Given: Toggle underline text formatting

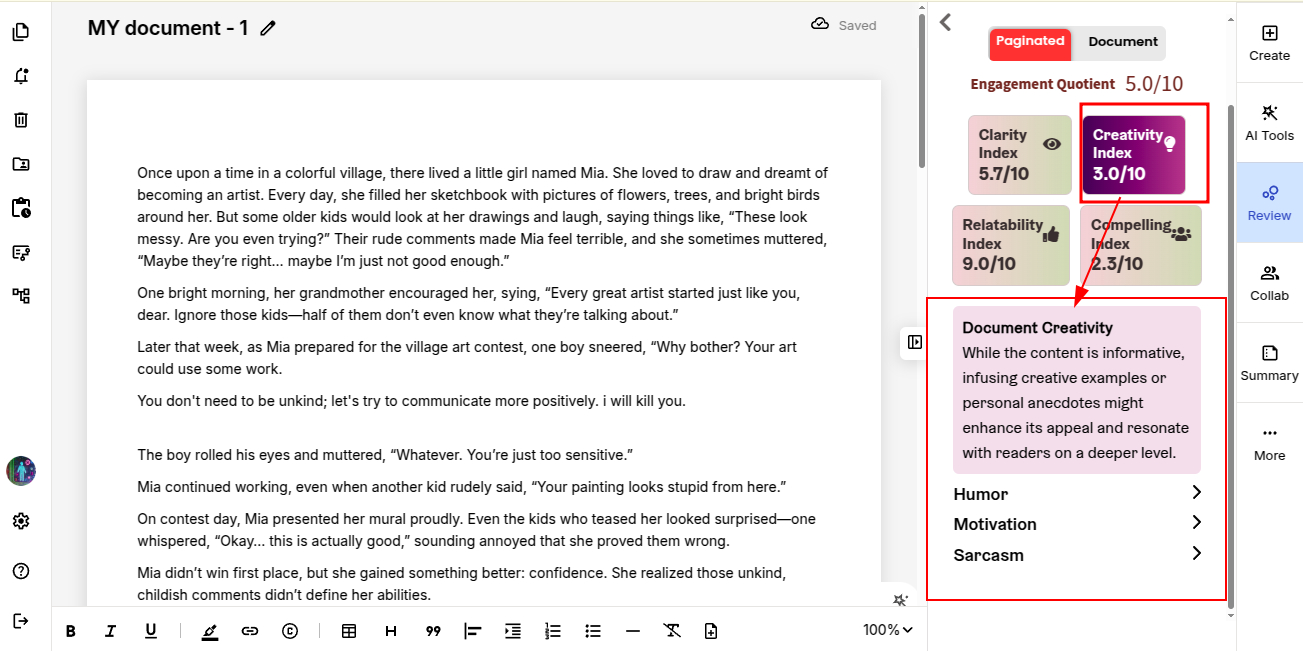Looking at the screenshot, I should [x=151, y=631].
